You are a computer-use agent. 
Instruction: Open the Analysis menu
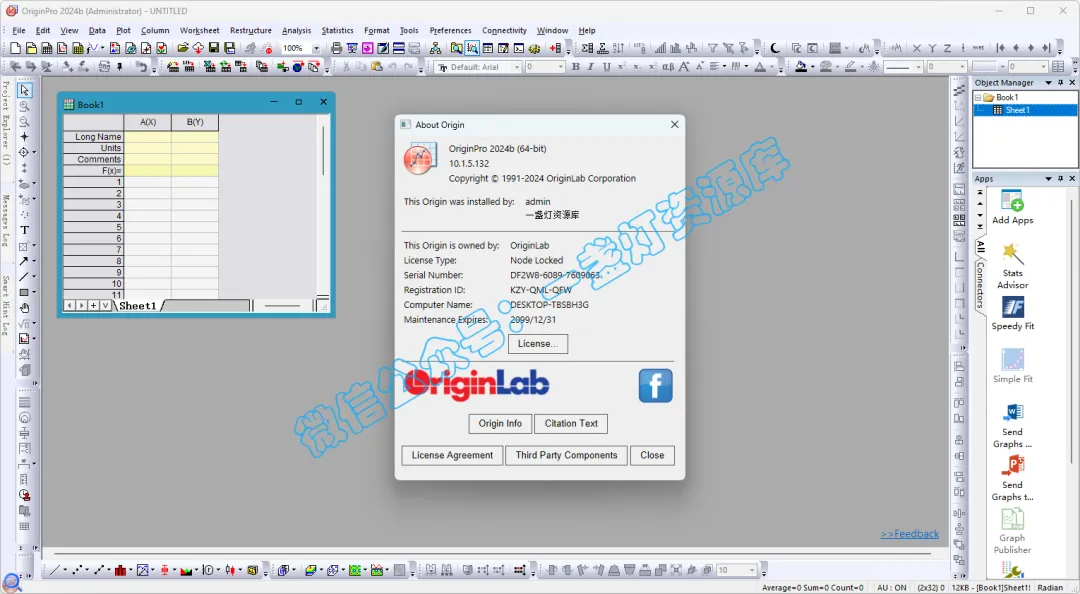coord(296,30)
